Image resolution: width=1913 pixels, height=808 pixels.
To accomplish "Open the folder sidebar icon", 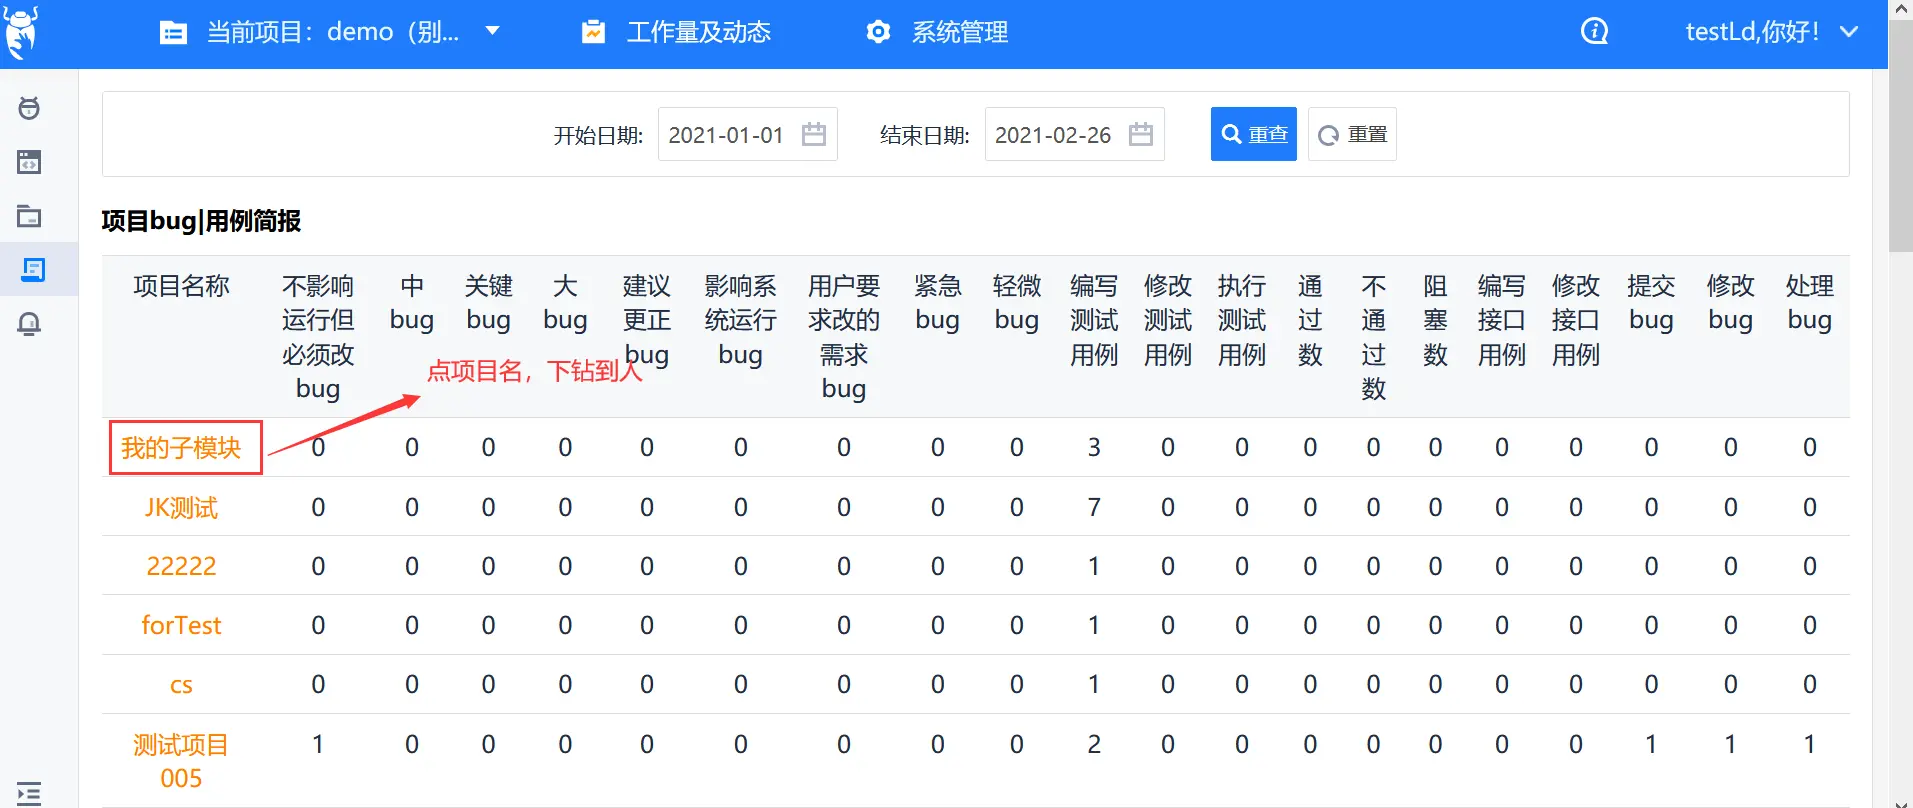I will pos(29,216).
